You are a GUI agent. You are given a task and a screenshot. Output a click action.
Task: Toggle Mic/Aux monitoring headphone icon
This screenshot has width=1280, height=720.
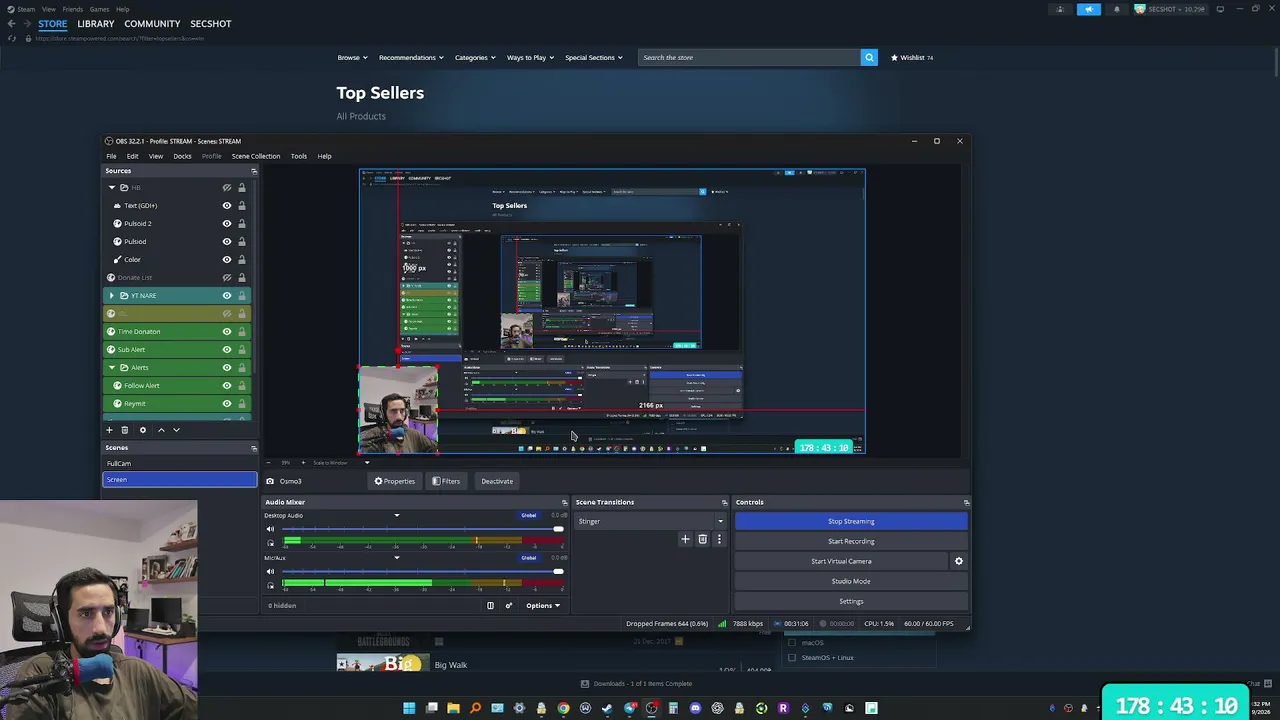tap(270, 585)
